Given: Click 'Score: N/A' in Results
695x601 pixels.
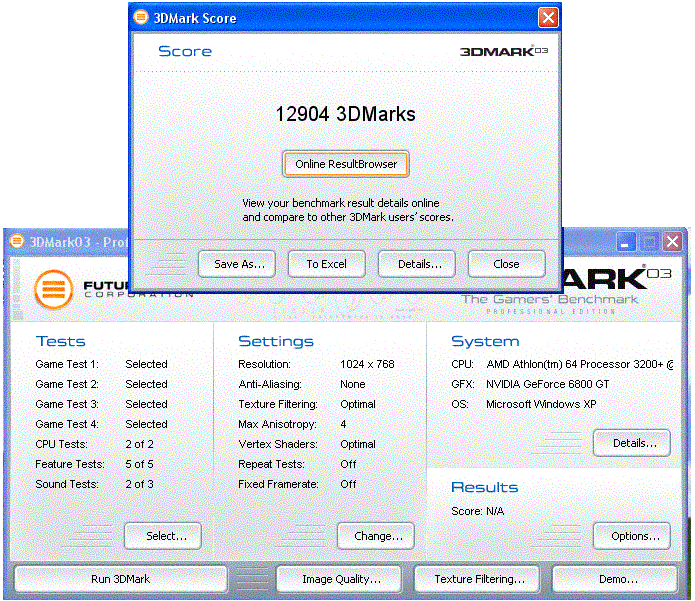Looking at the screenshot, I should (x=477, y=511).
